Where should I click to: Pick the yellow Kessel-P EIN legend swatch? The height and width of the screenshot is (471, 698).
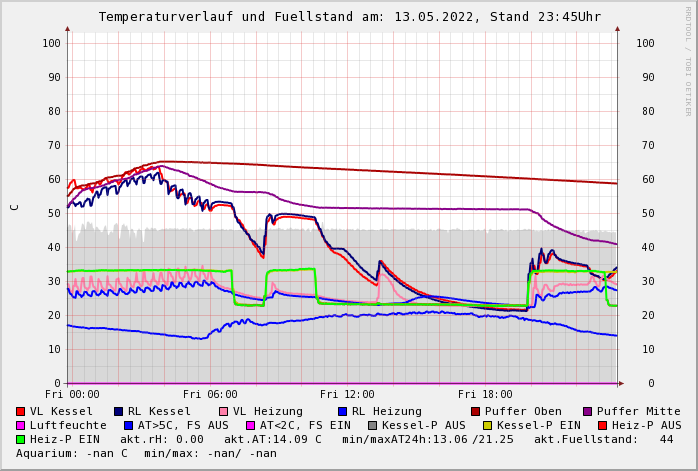pos(502,425)
